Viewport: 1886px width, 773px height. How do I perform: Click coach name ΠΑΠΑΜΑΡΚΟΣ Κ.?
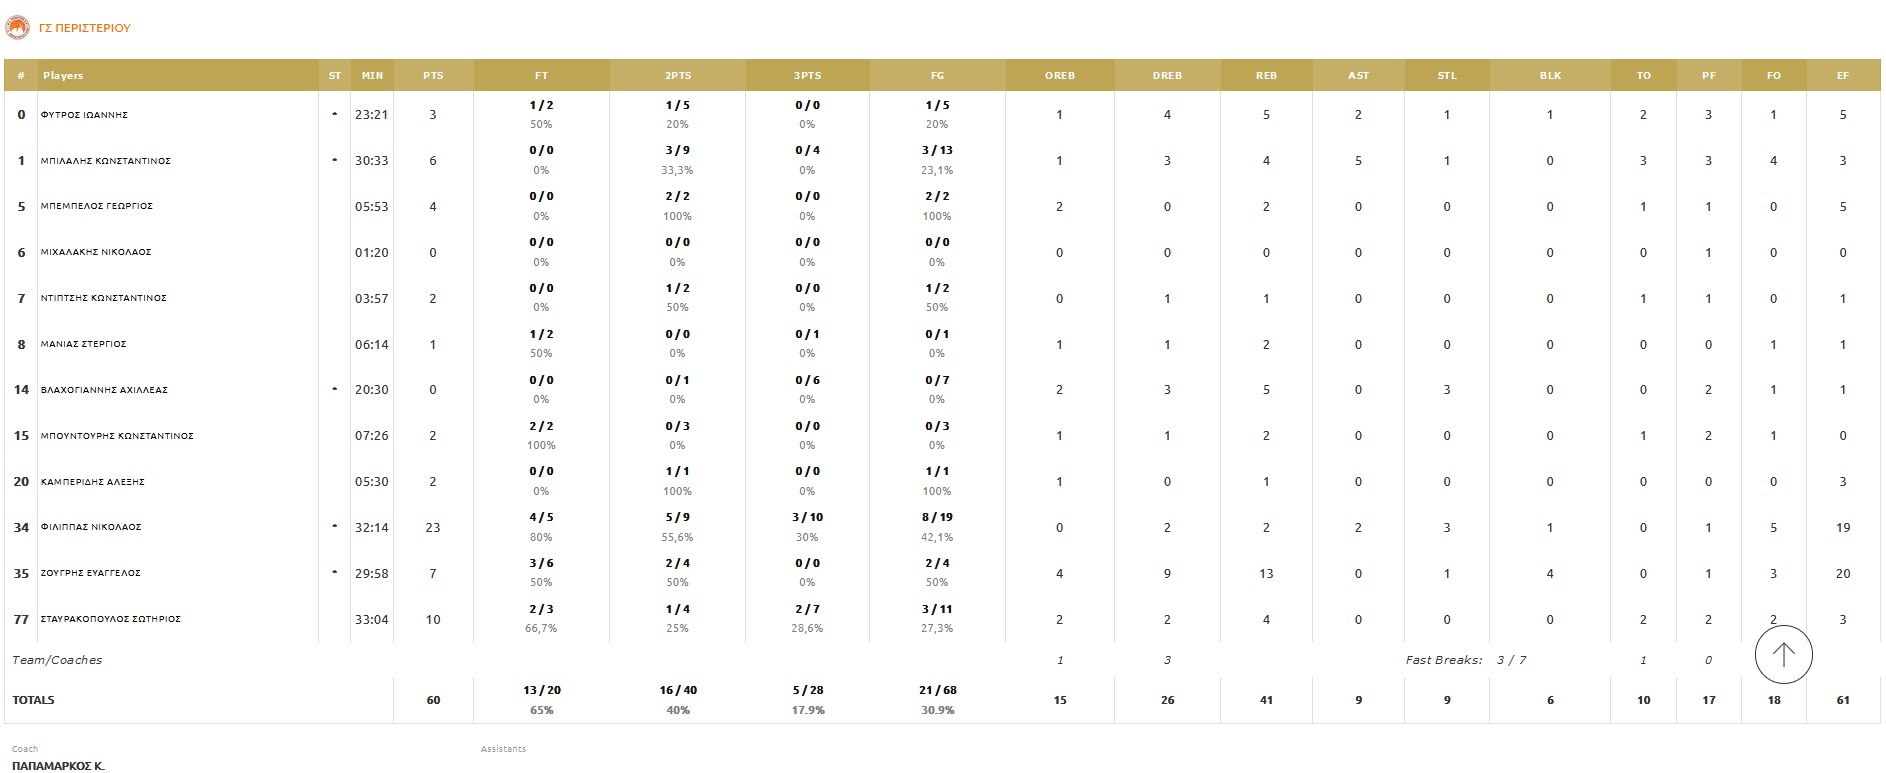[58, 766]
